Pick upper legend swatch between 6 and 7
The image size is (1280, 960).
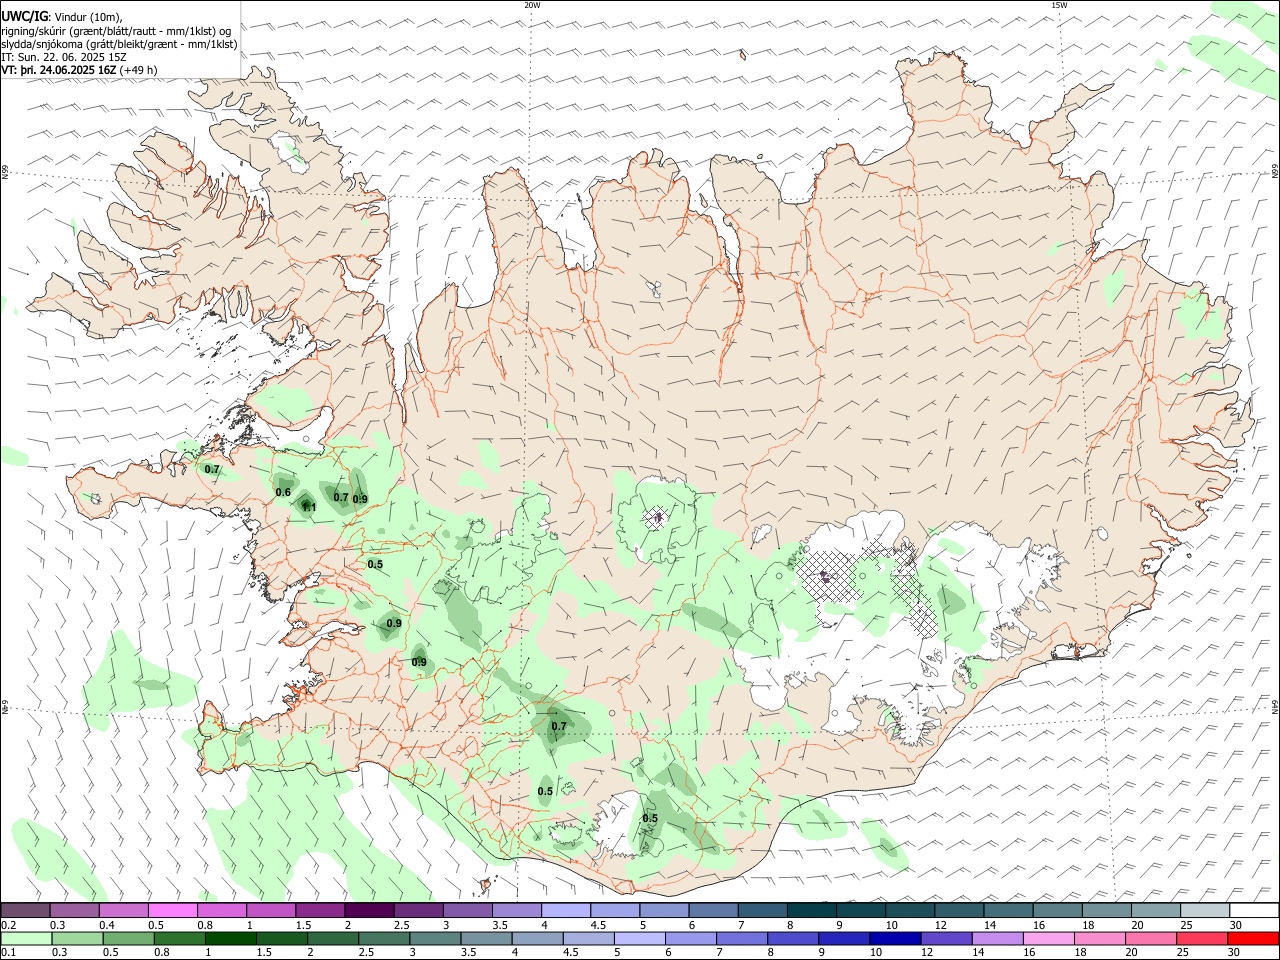713,910
